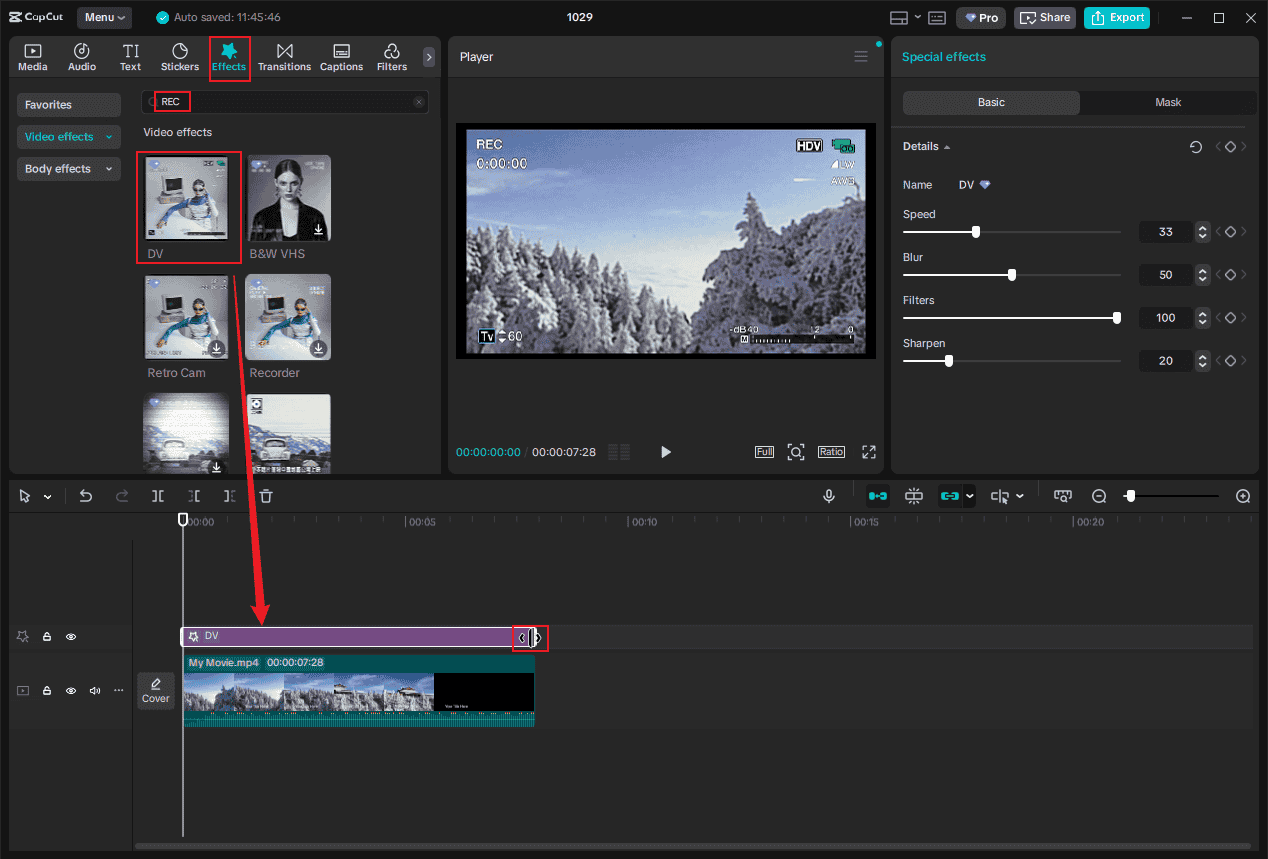Select the Body effects category

68,168
